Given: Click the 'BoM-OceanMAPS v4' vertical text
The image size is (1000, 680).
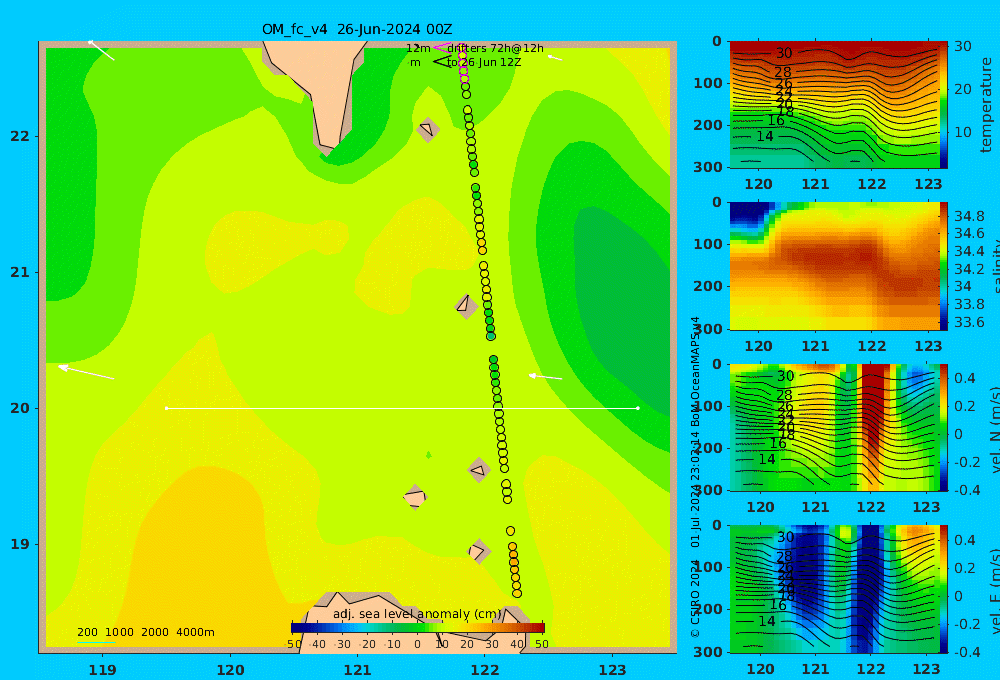Looking at the screenshot, I should coord(695,371).
